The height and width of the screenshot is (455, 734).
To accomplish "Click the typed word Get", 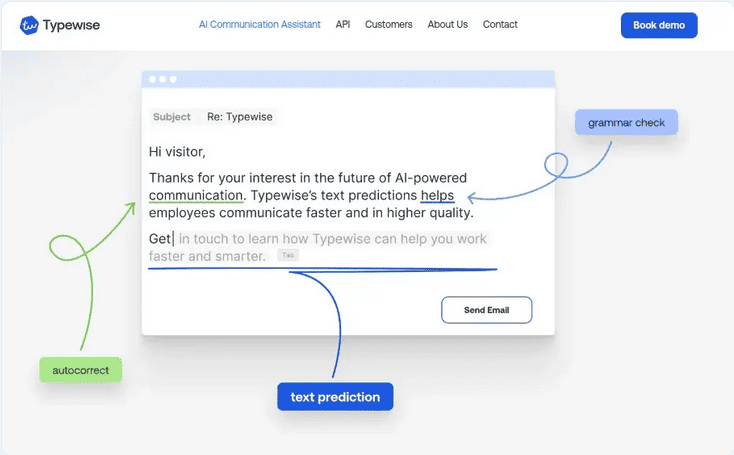I will point(160,239).
